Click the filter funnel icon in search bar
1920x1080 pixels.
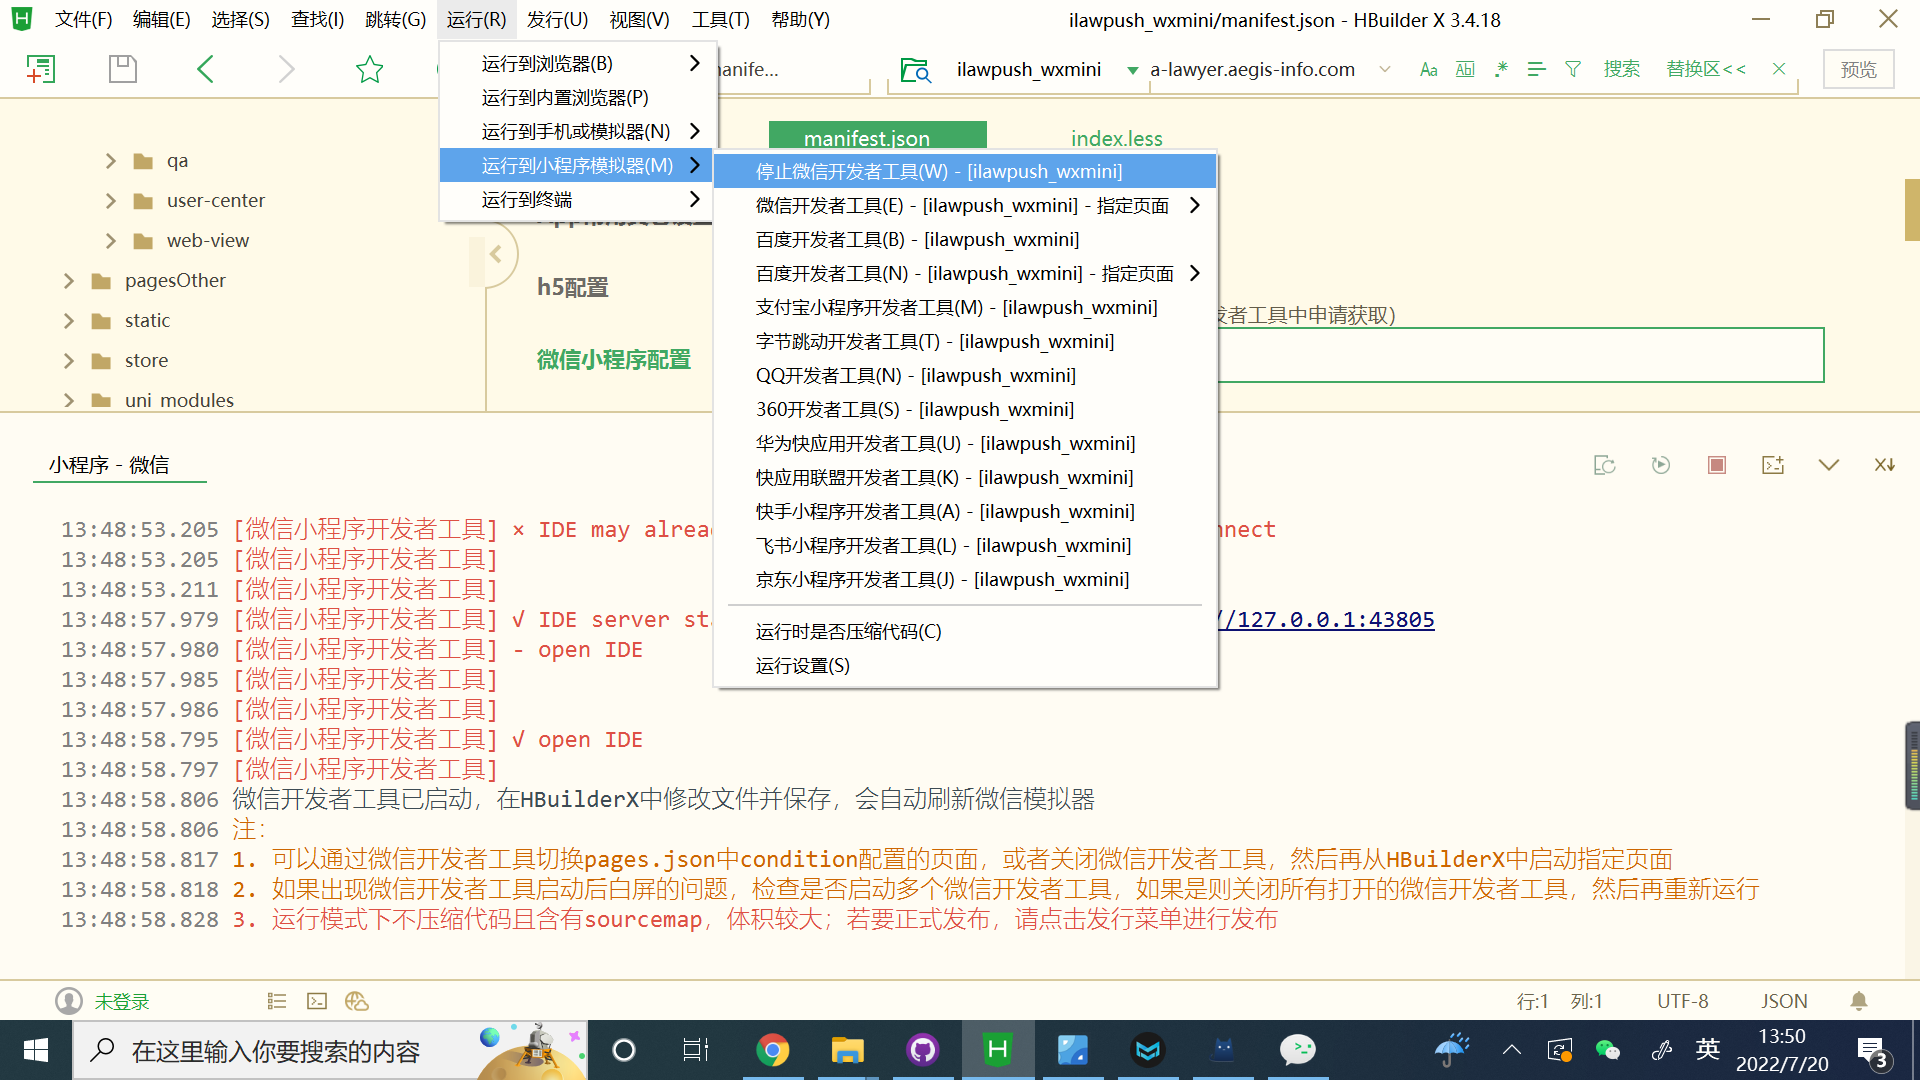tap(1573, 69)
